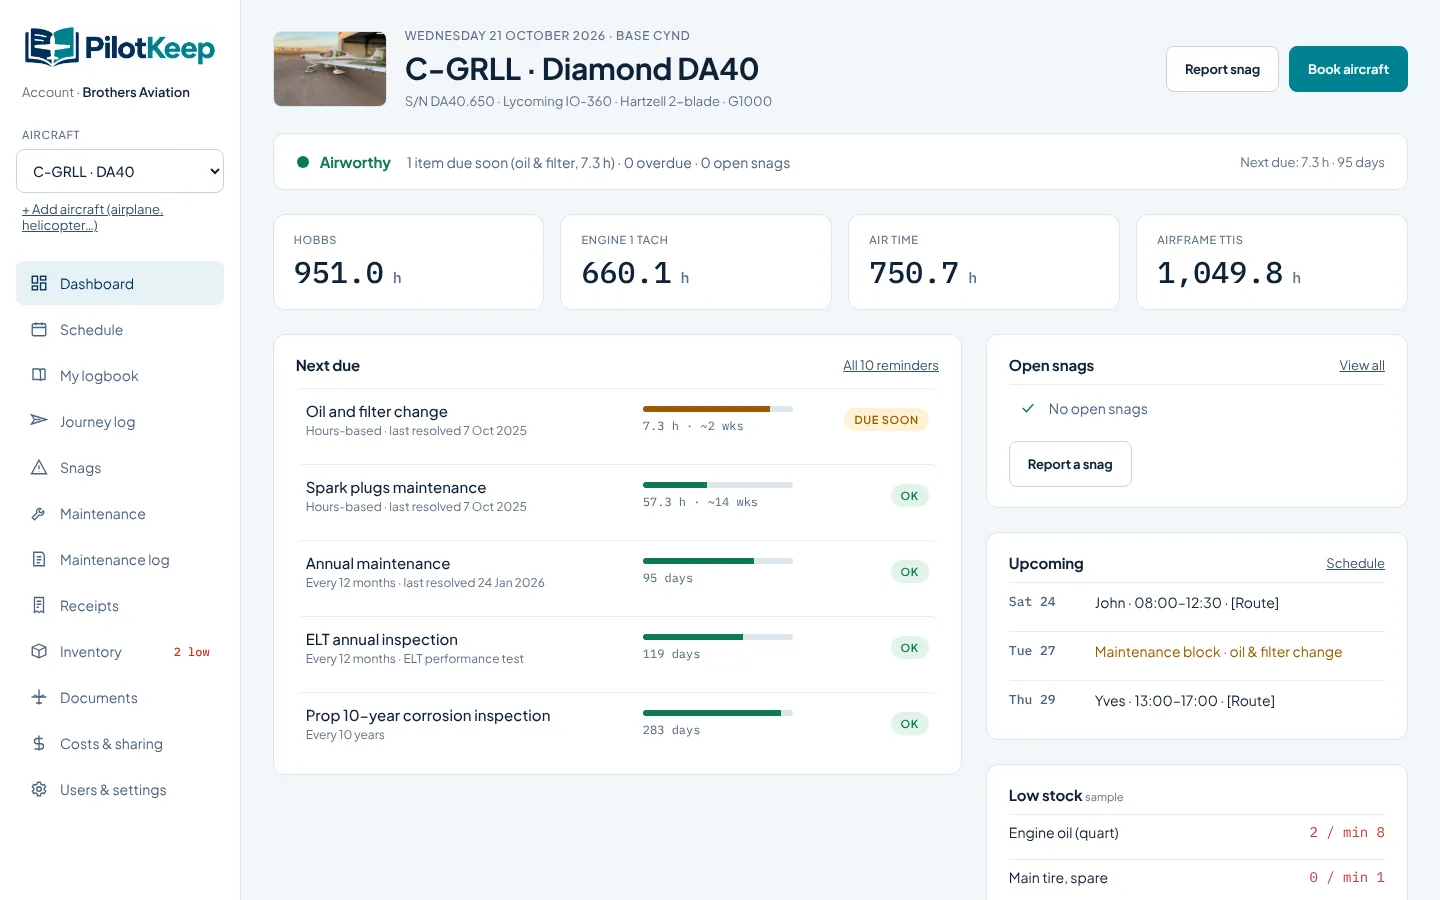
Task: Click the Maintenance wrench icon
Action: (39, 513)
